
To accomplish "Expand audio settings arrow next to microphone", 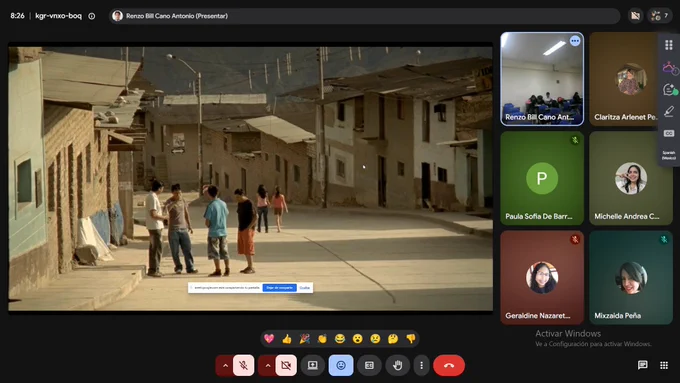I will pos(225,366).
